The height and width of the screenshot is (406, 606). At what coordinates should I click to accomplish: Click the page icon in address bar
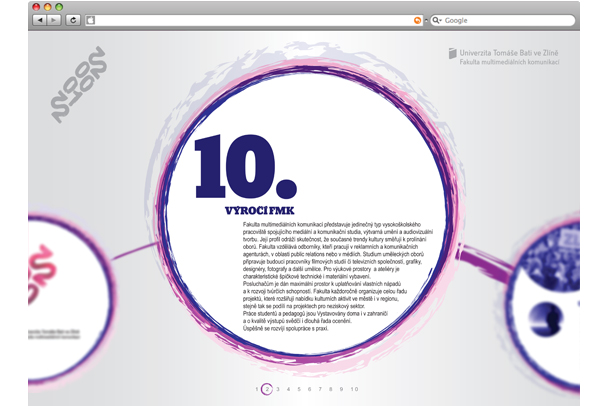[x=91, y=20]
